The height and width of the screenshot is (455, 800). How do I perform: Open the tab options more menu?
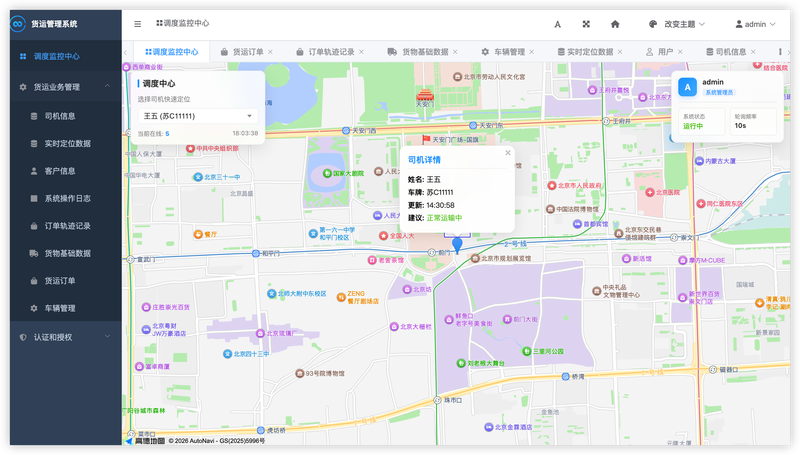[x=780, y=52]
